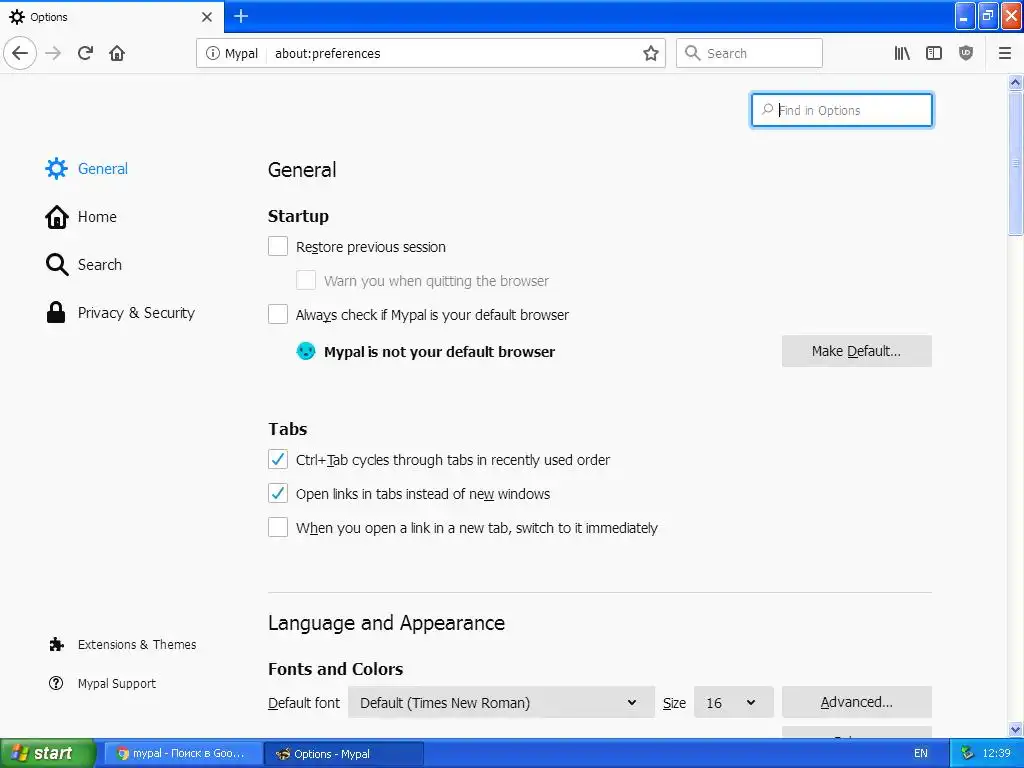Viewport: 1024px width, 768px height.
Task: Enable switching to new tab immediately
Action: pos(278,527)
